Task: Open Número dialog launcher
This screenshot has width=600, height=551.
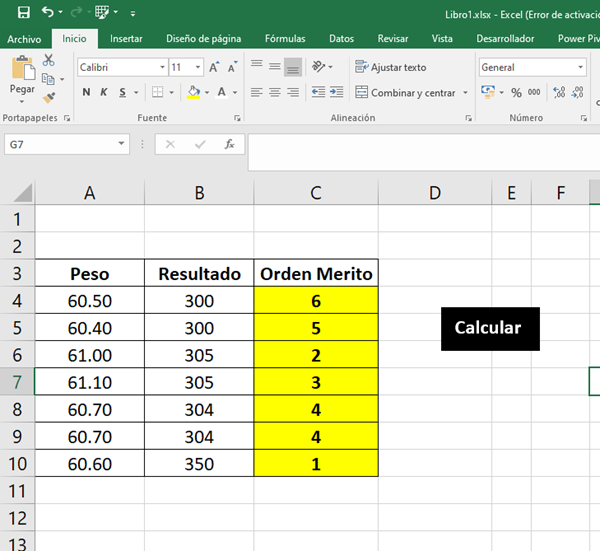Action: [584, 118]
